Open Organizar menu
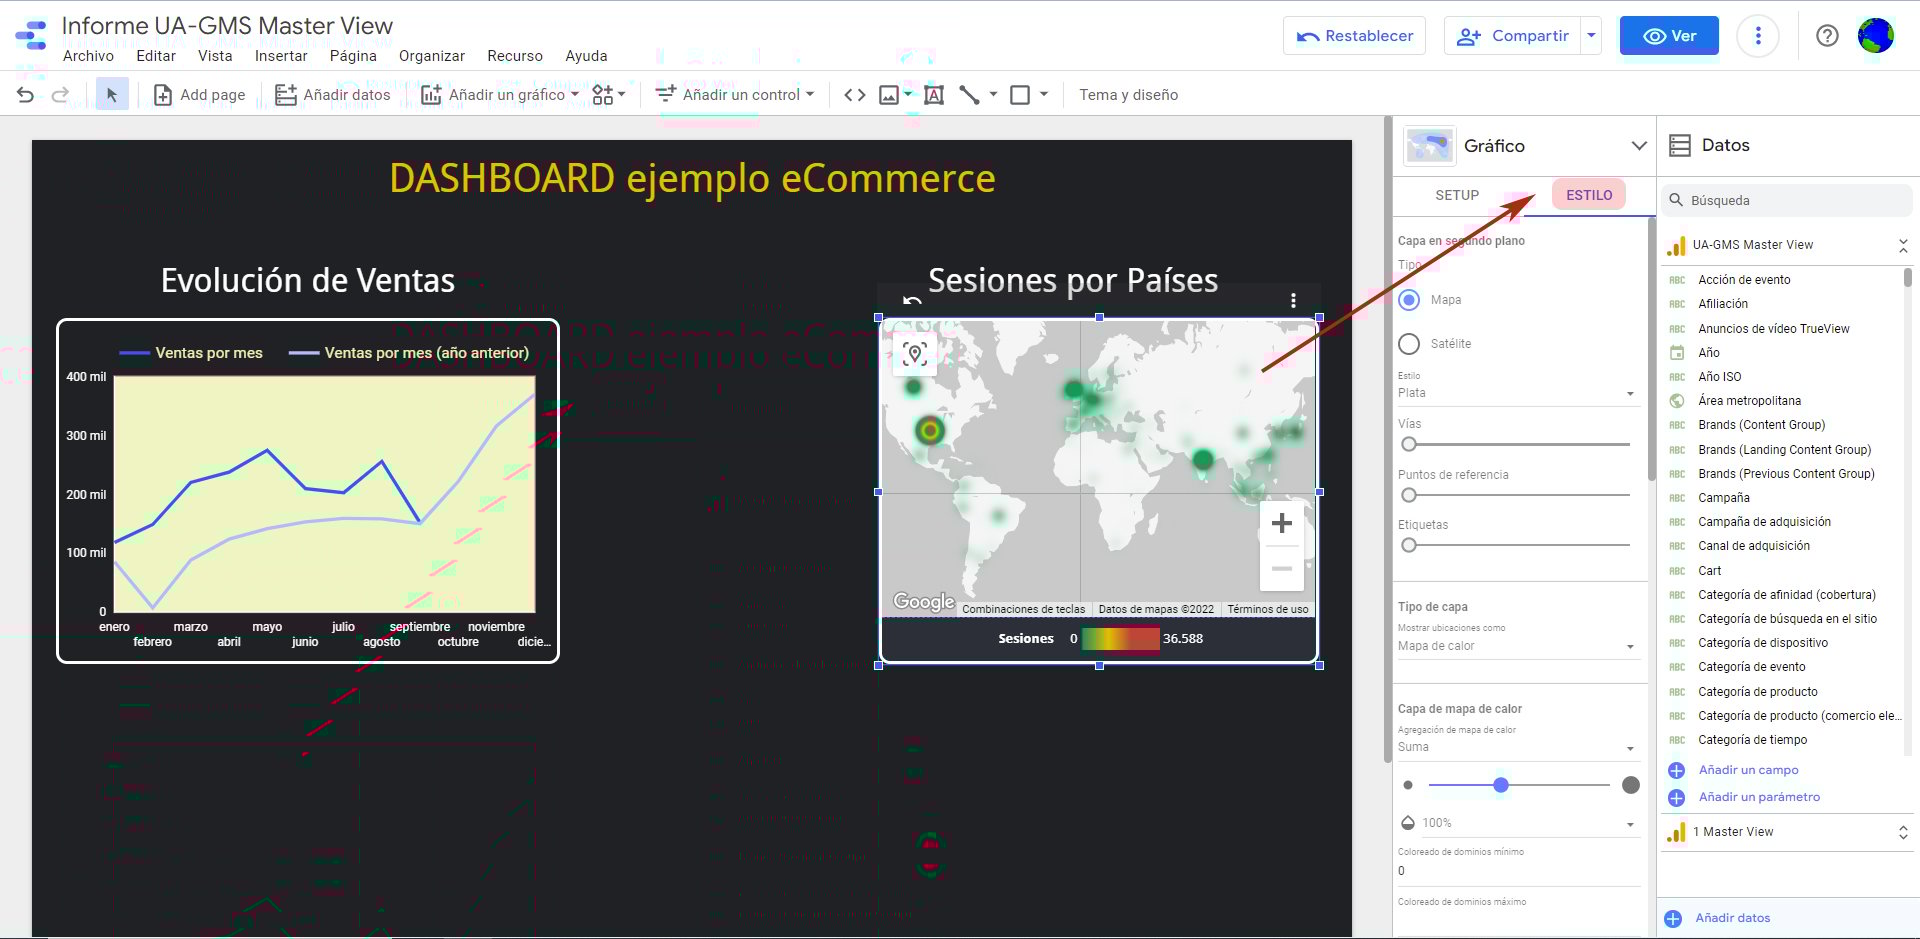 (432, 56)
